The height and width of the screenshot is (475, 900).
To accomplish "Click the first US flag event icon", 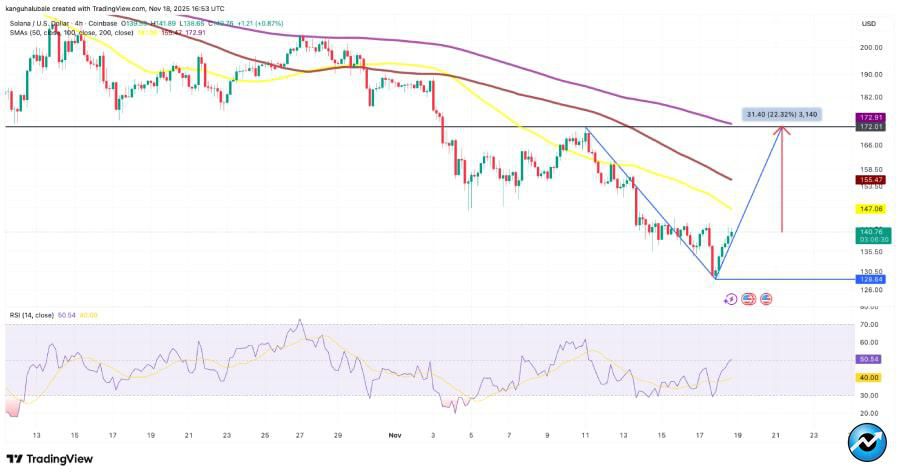I will point(748,298).
